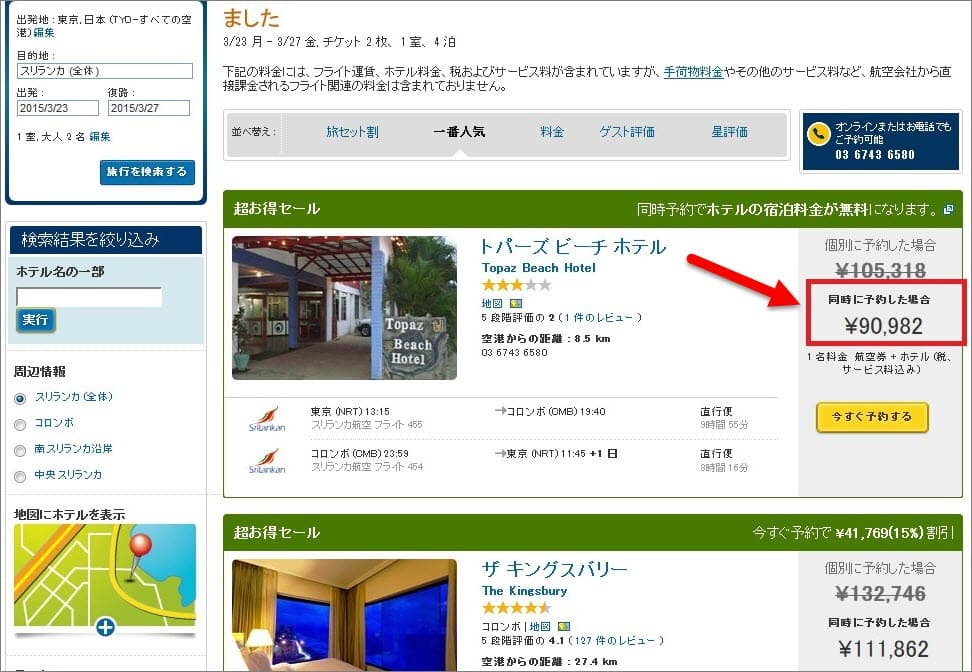The image size is (972, 672).
Task: Edit room and guests 編集 link
Action: click(100, 136)
